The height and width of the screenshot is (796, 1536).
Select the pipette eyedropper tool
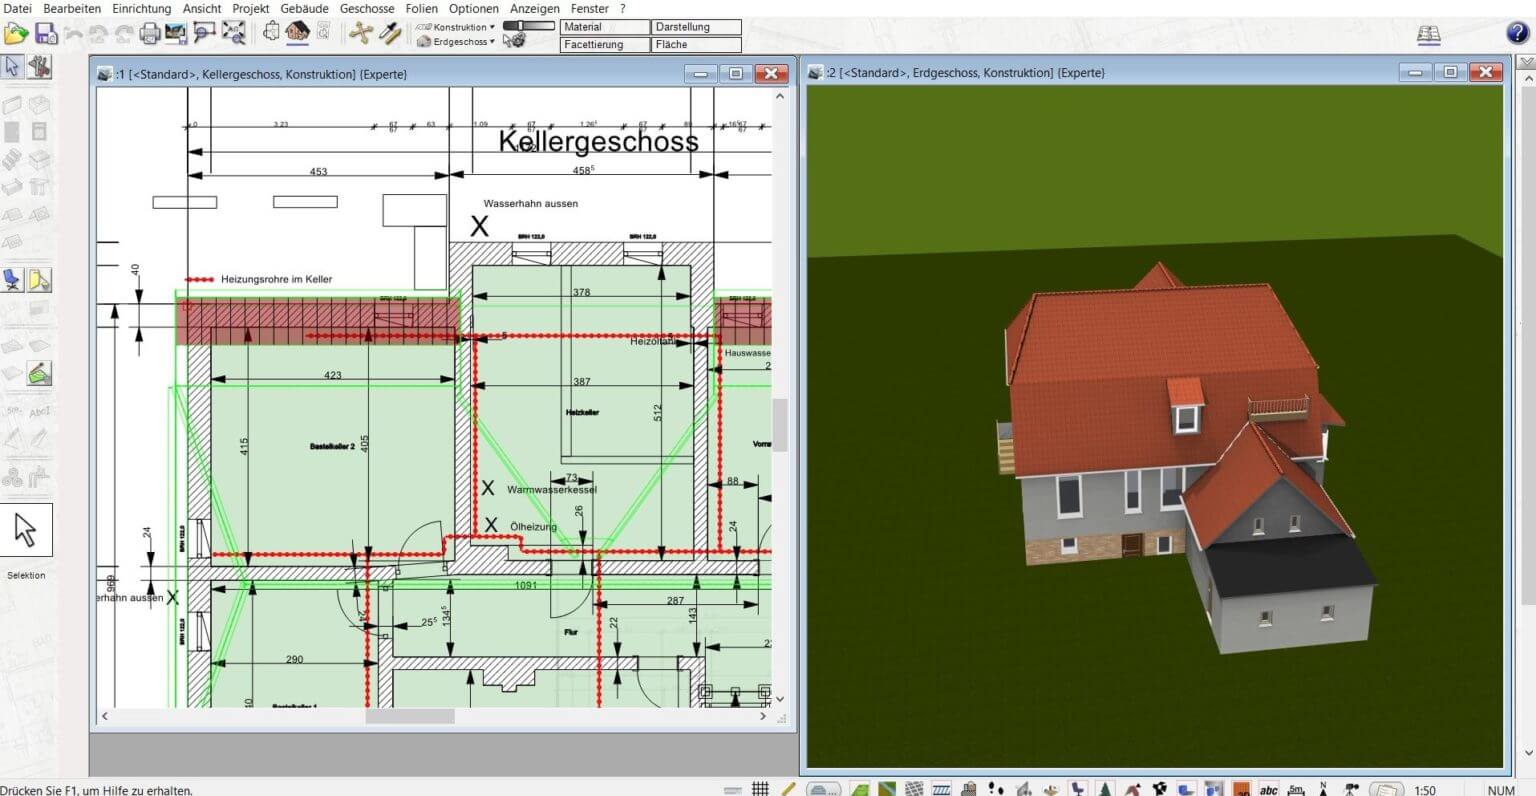point(390,34)
